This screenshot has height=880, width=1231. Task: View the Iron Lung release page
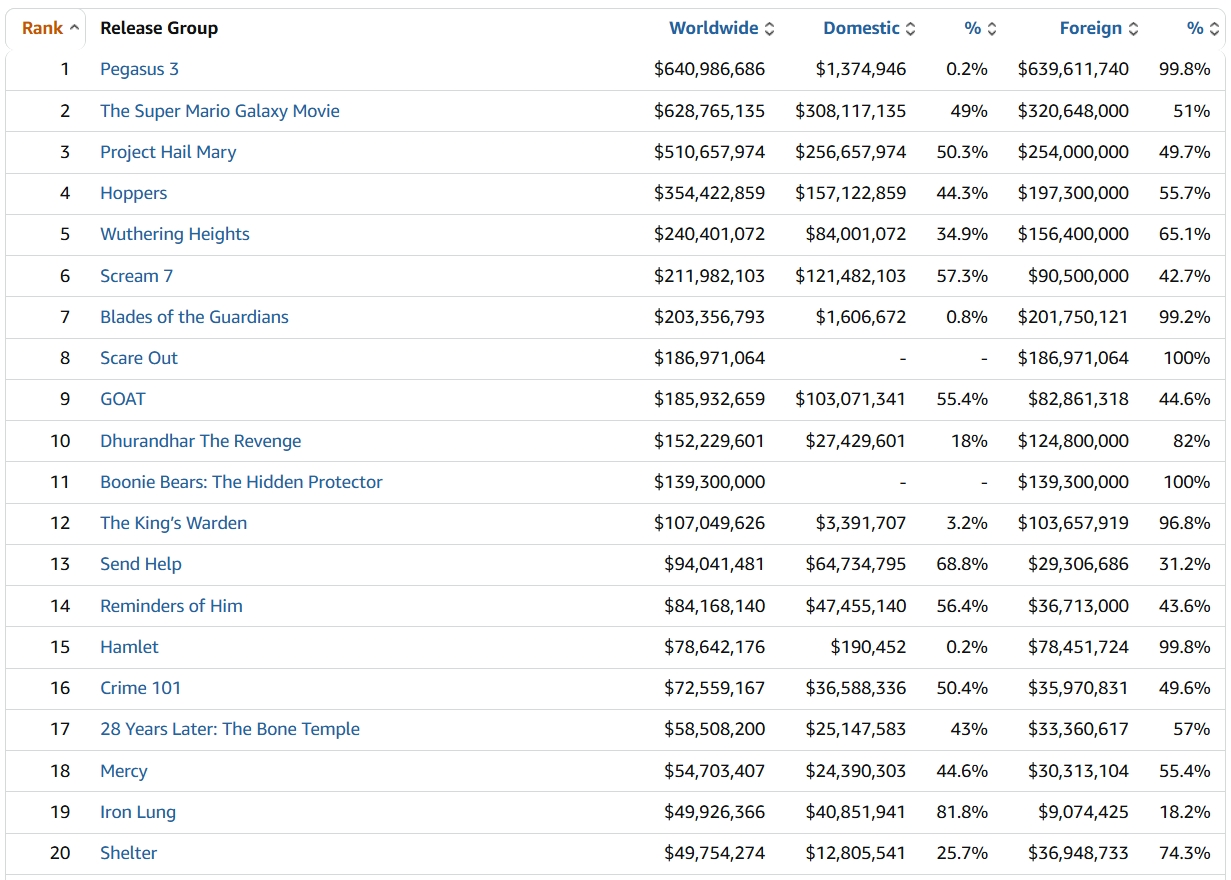pos(138,812)
